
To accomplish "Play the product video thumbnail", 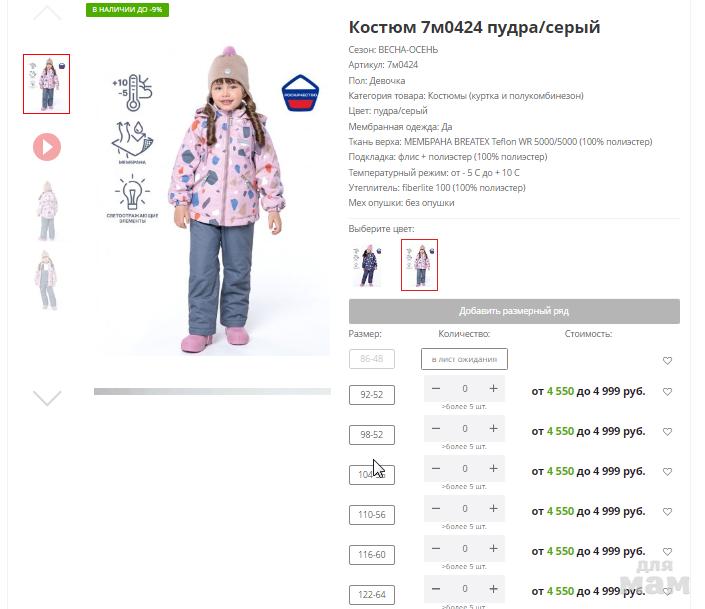I will [47, 147].
